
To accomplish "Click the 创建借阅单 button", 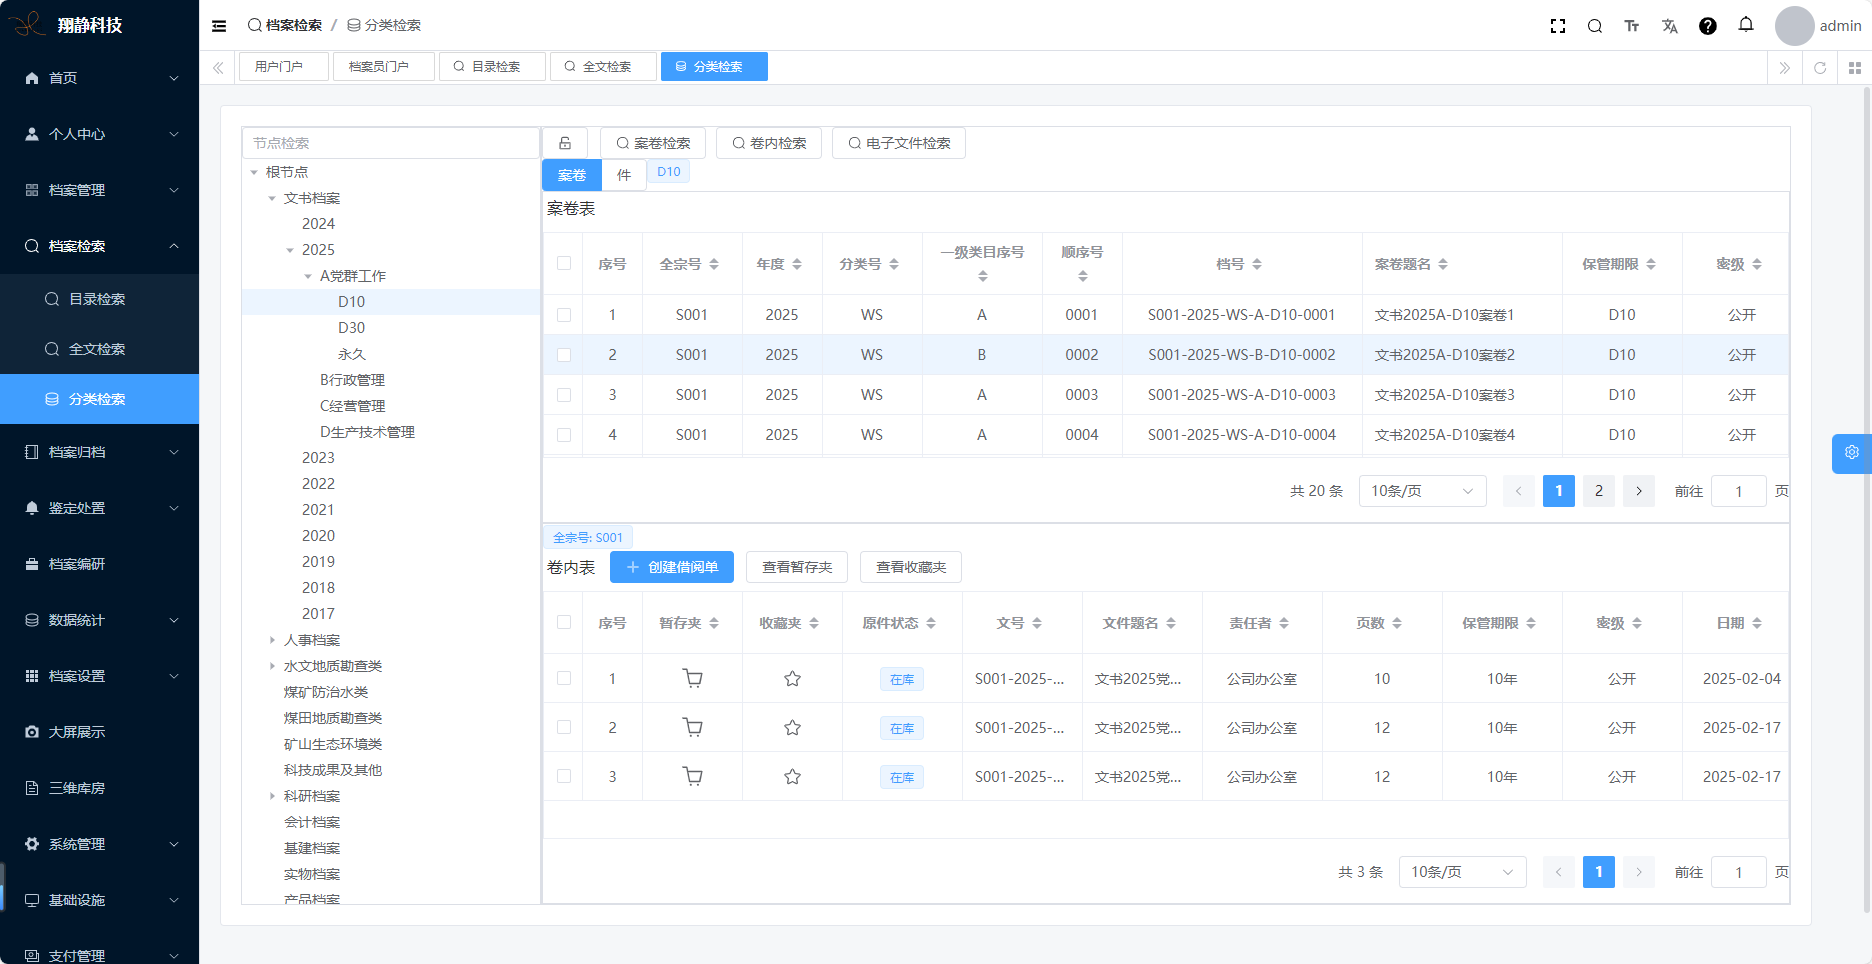I will pyautogui.click(x=671, y=567).
